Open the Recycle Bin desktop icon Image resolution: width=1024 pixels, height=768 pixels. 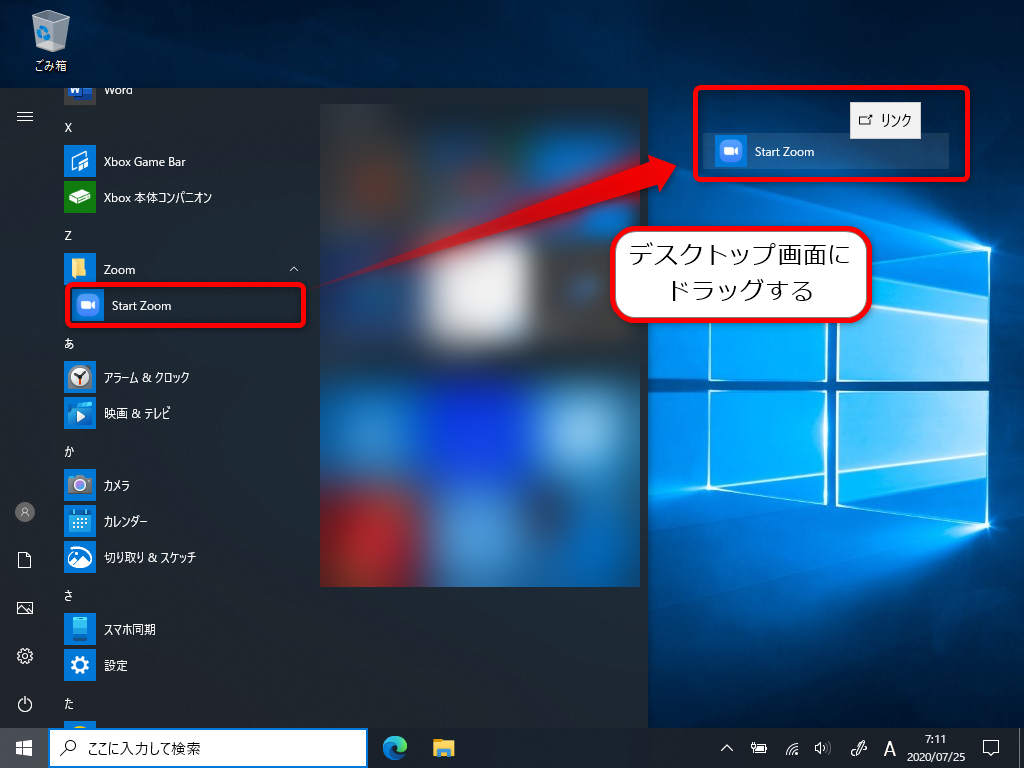pyautogui.click(x=50, y=40)
